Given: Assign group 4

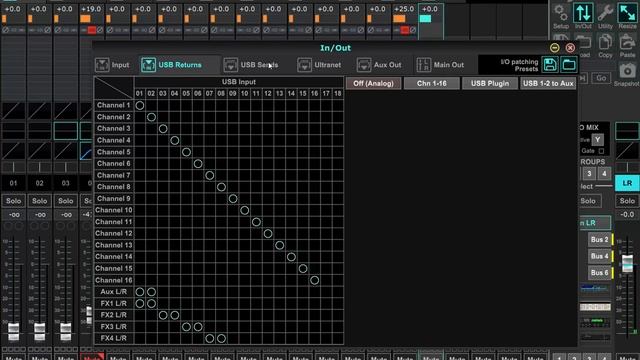Looking at the screenshot, I should click(x=604, y=173).
